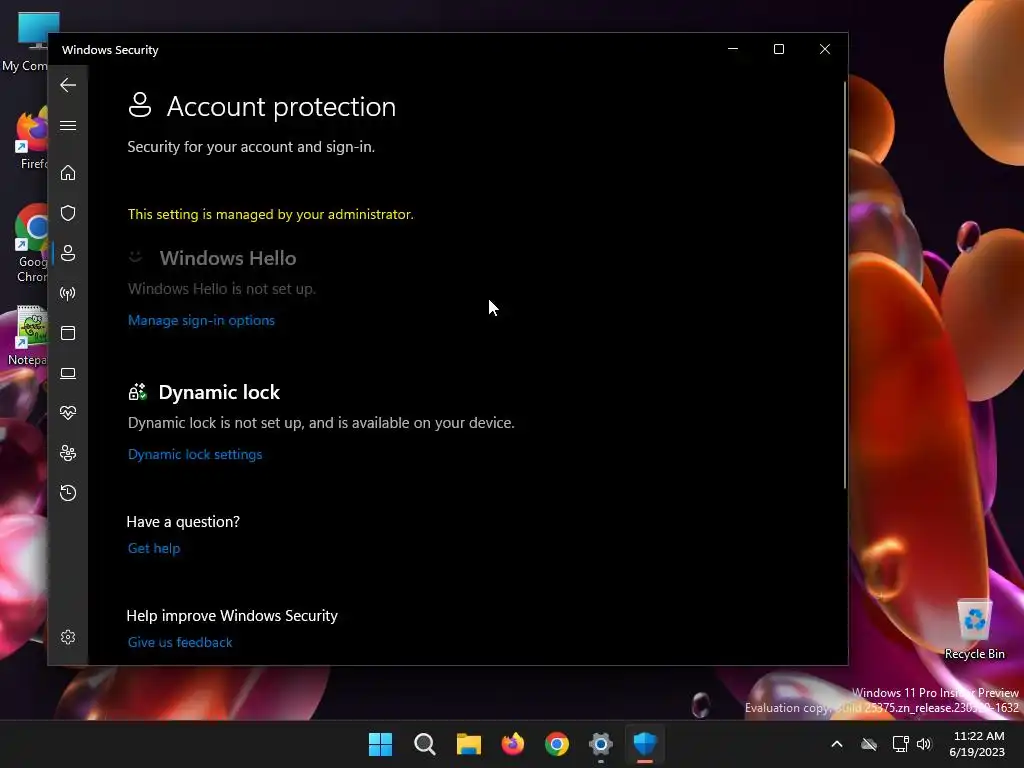Open Protection history clock icon

[68, 493]
